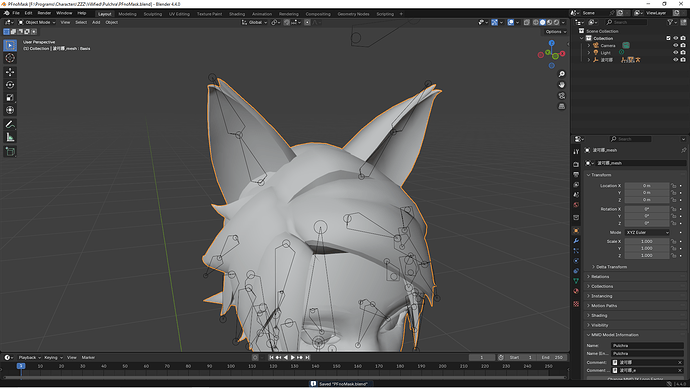Image resolution: width=690 pixels, height=388 pixels.
Task: Open the Add menu in viewport header
Action: [96, 22]
